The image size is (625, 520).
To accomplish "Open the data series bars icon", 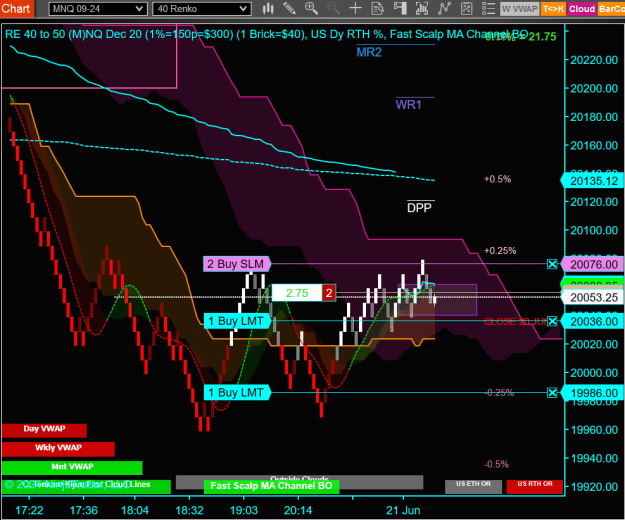I will tap(422, 8).
